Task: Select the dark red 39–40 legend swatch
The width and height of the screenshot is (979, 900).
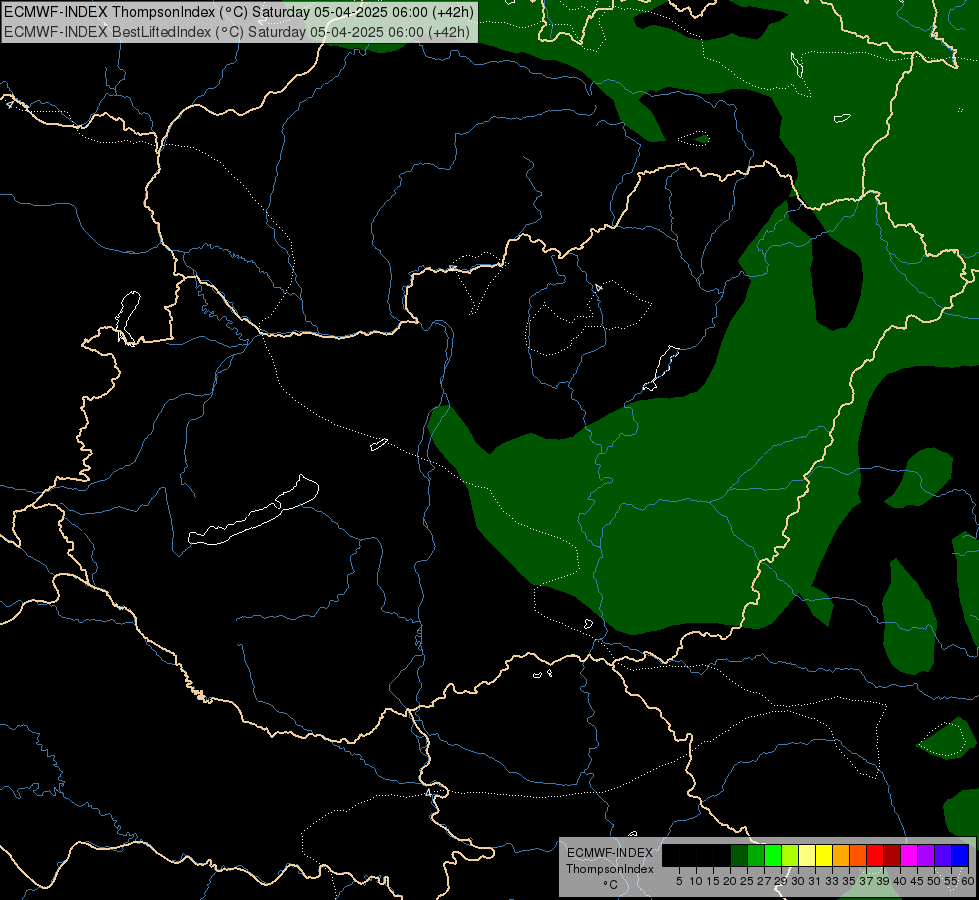Action: pos(892,855)
